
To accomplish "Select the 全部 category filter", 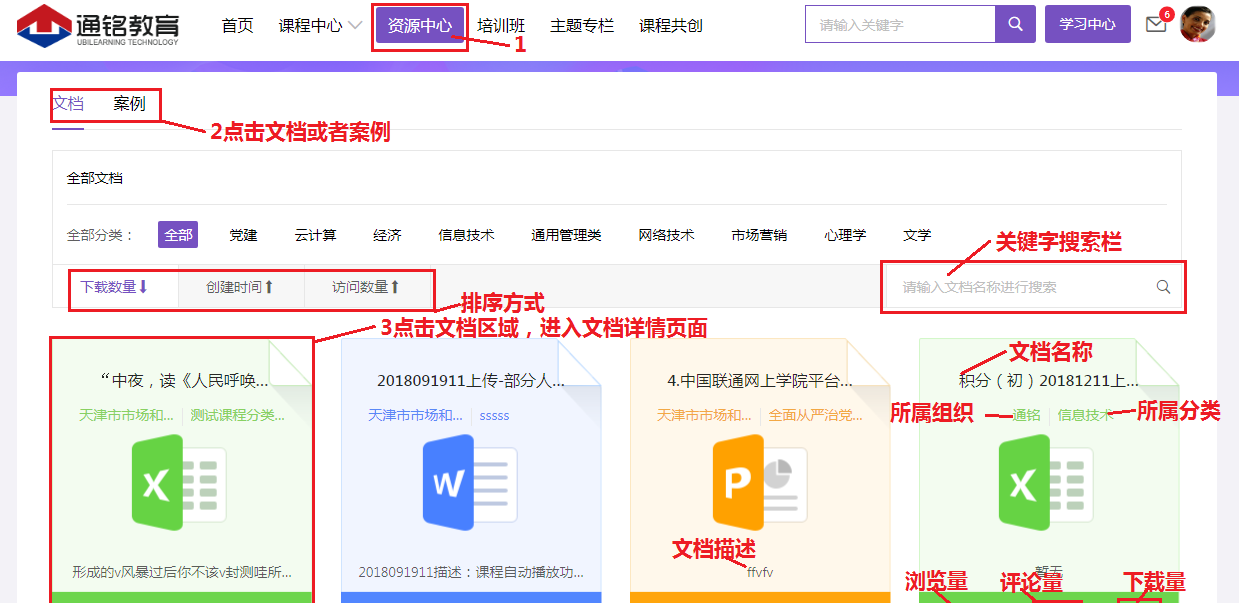I will coord(178,235).
